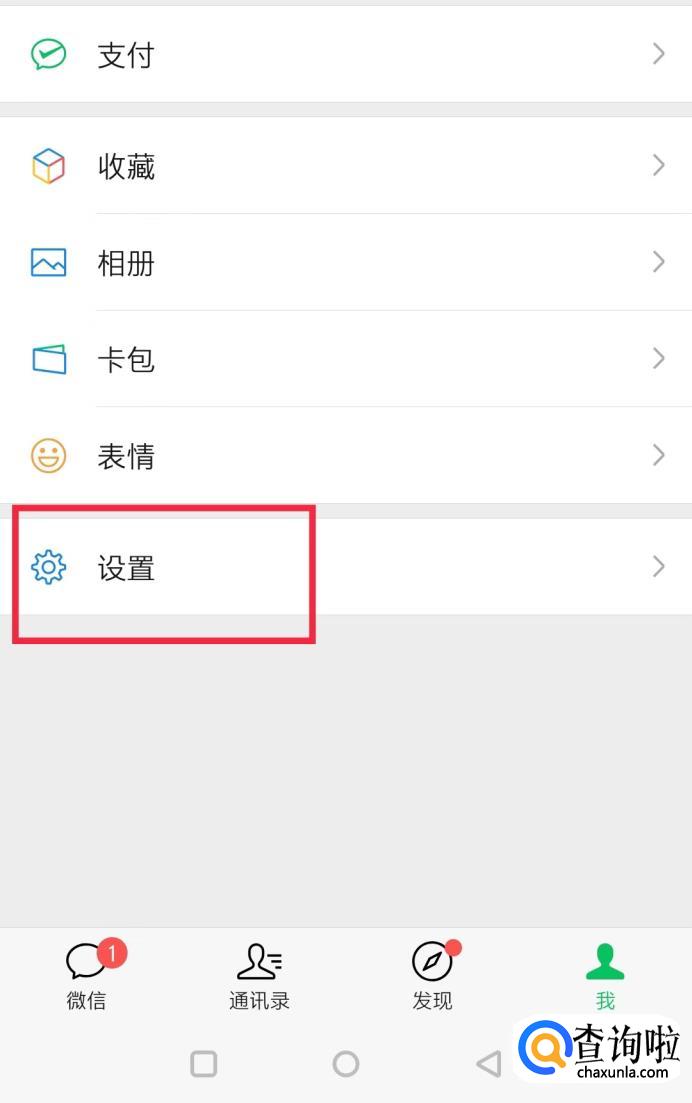Tap the 发现 compass icon
This screenshot has height=1103, width=692.
click(x=432, y=961)
